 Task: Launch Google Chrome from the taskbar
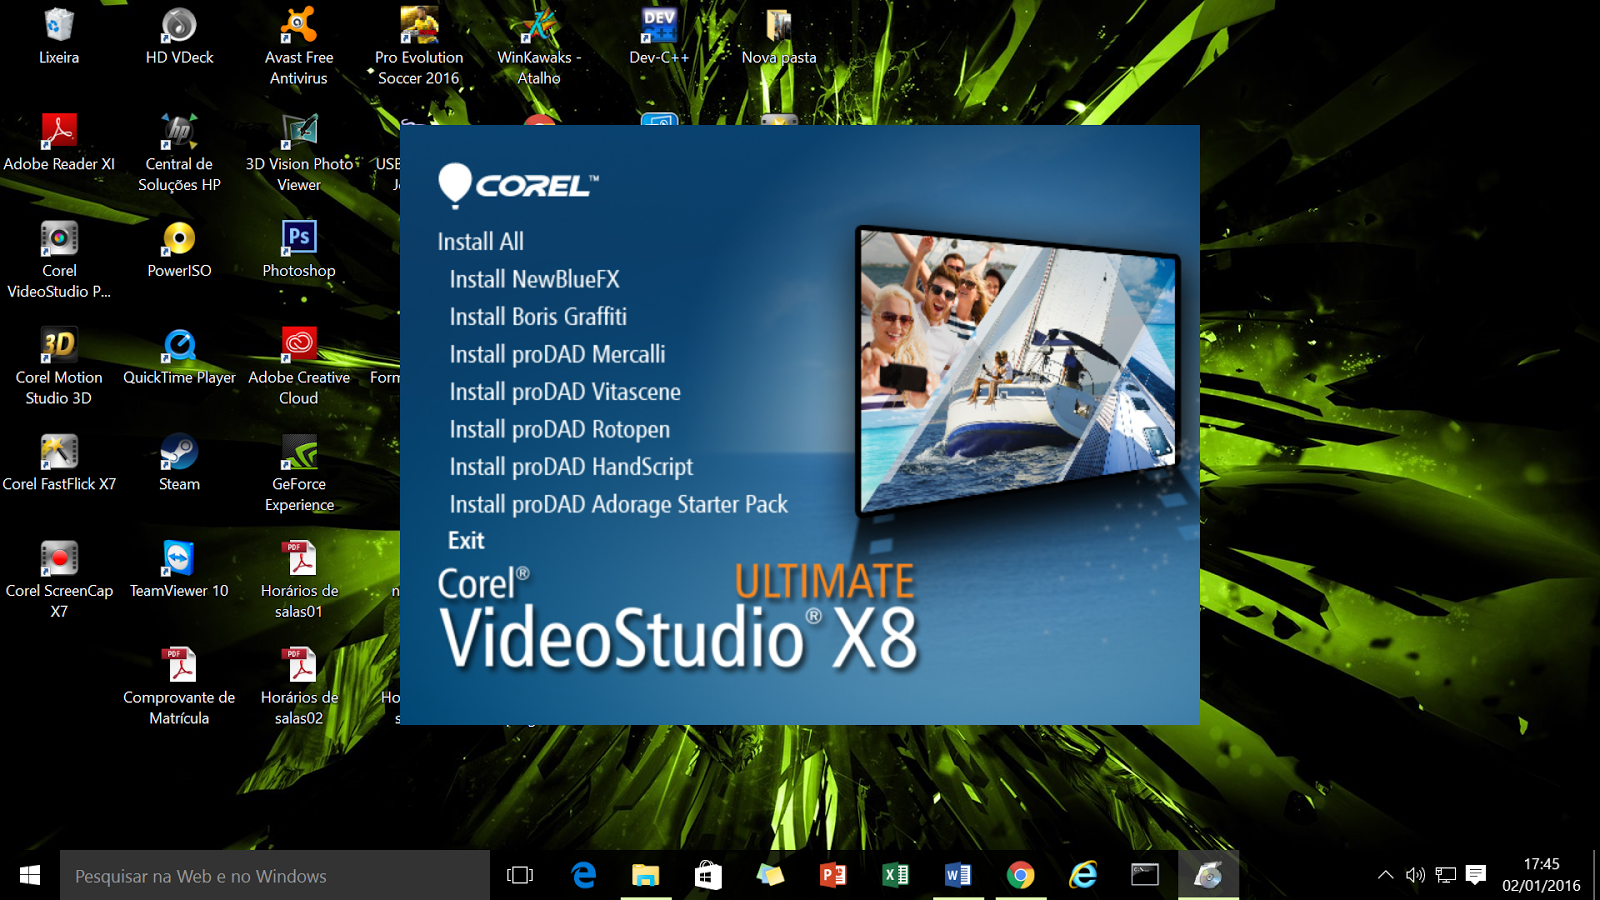(x=1022, y=876)
